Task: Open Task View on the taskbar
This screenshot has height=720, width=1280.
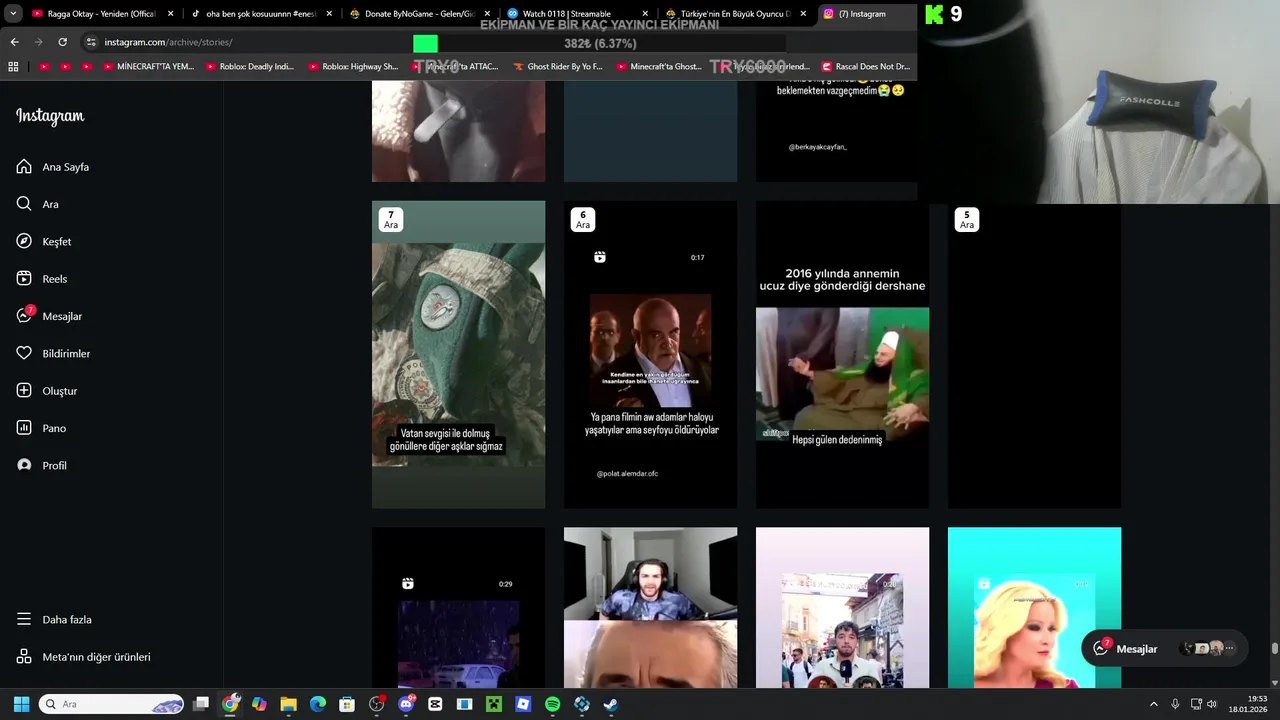Action: 201,704
